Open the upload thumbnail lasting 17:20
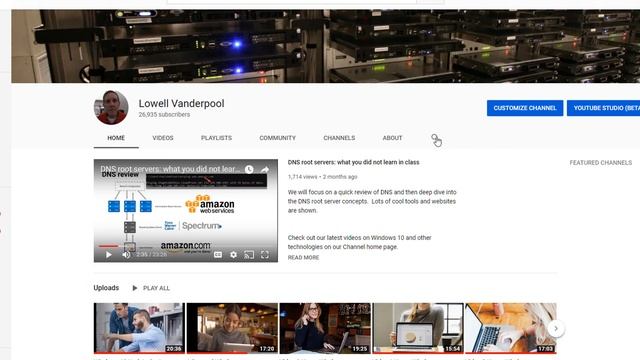The height and width of the screenshot is (360, 640). (x=232, y=328)
